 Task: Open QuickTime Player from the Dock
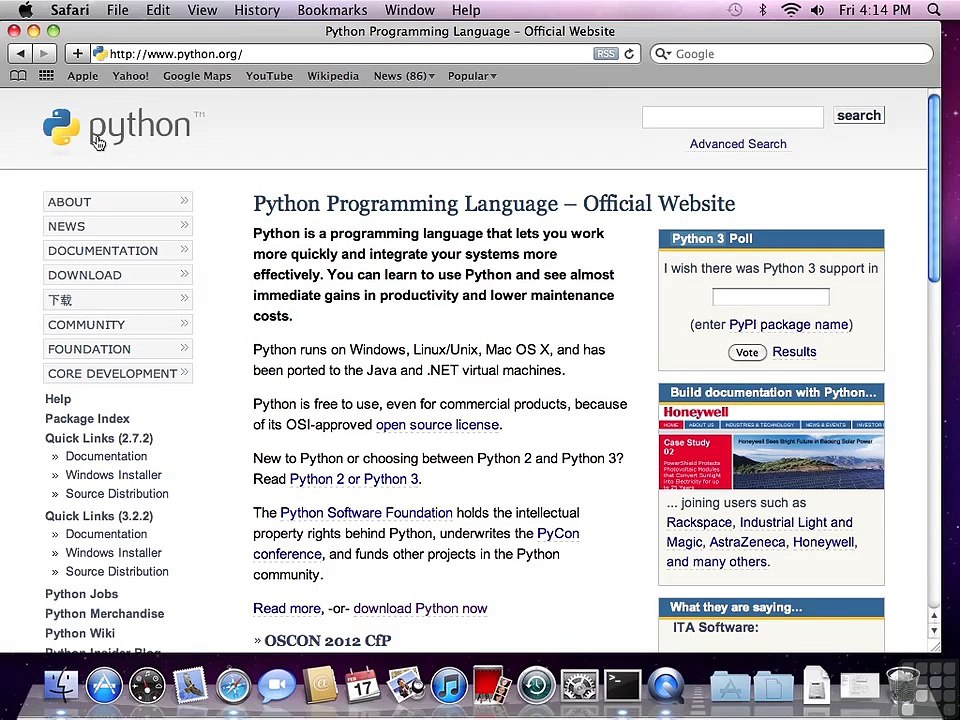666,685
